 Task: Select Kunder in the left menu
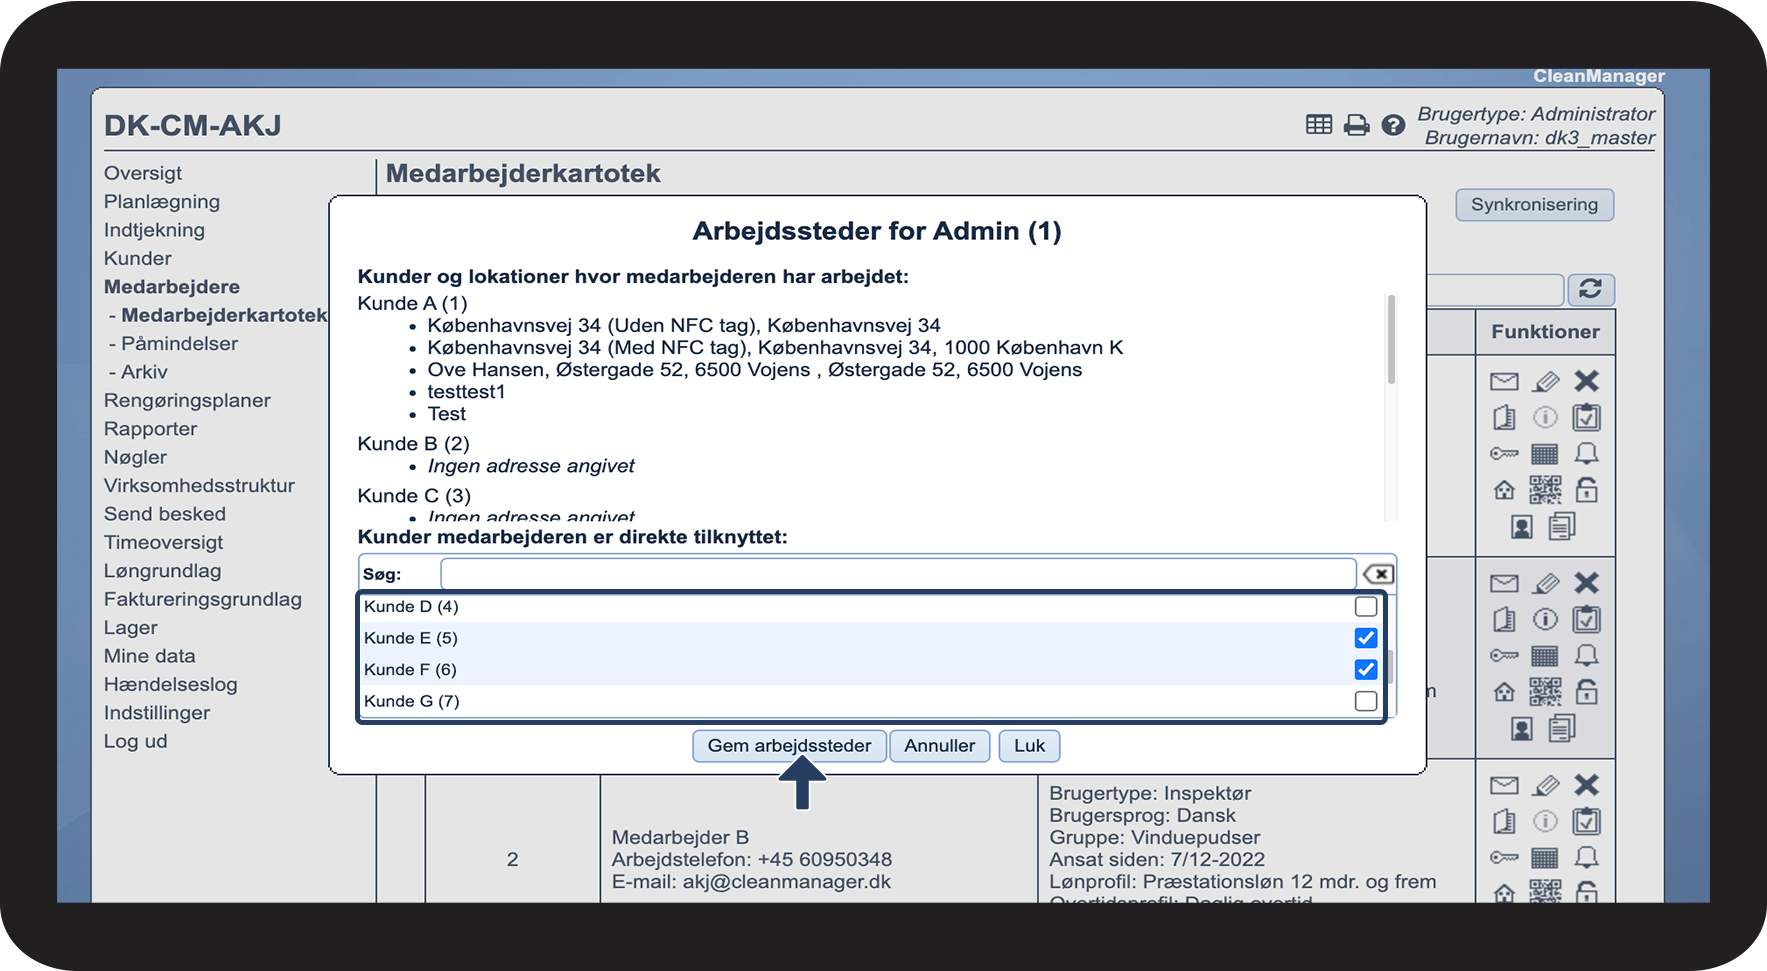click(138, 258)
